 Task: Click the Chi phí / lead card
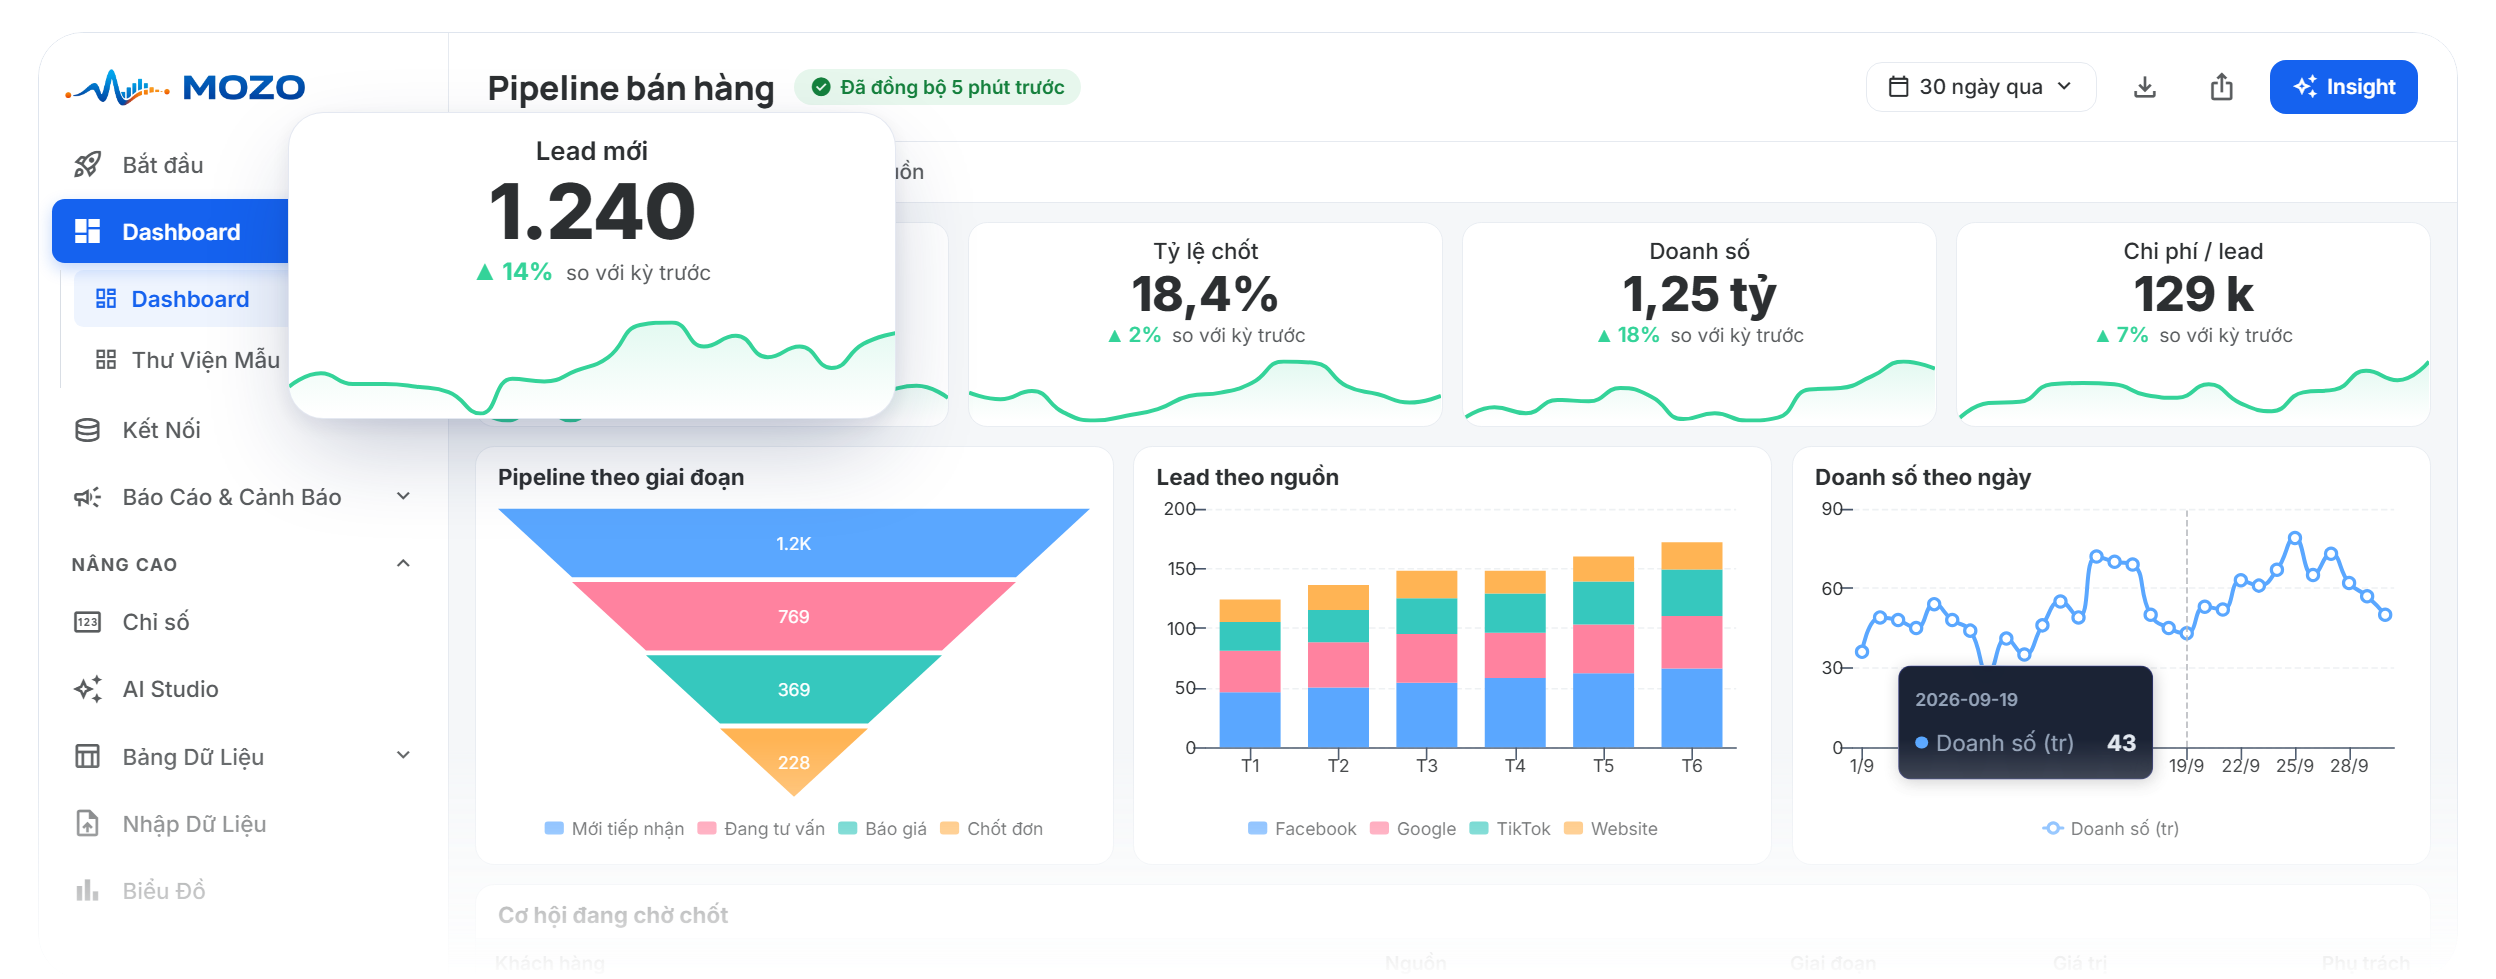[x=2193, y=325]
